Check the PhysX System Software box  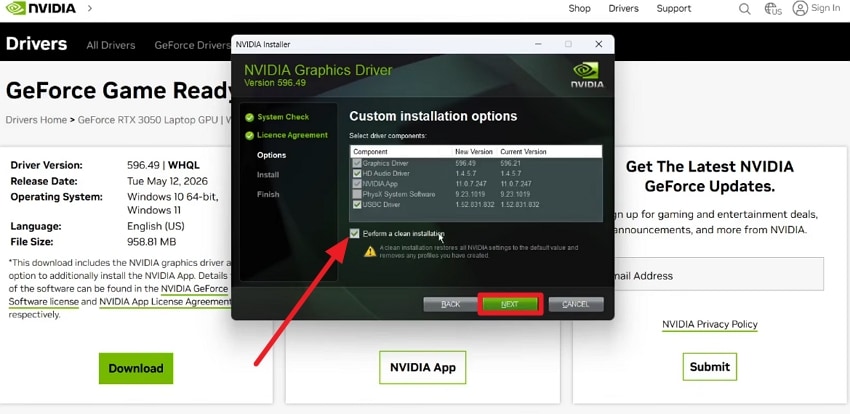tap(357, 194)
